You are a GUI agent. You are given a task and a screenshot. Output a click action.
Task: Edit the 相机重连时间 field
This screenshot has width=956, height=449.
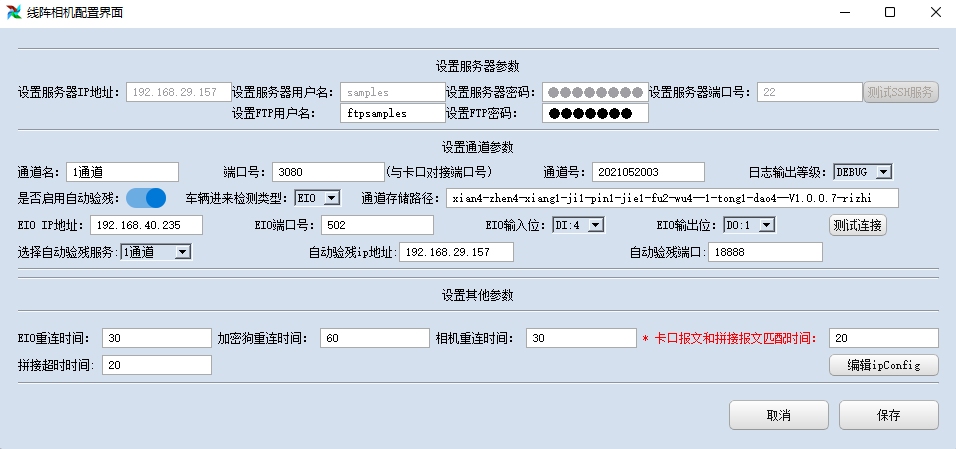coord(581,338)
